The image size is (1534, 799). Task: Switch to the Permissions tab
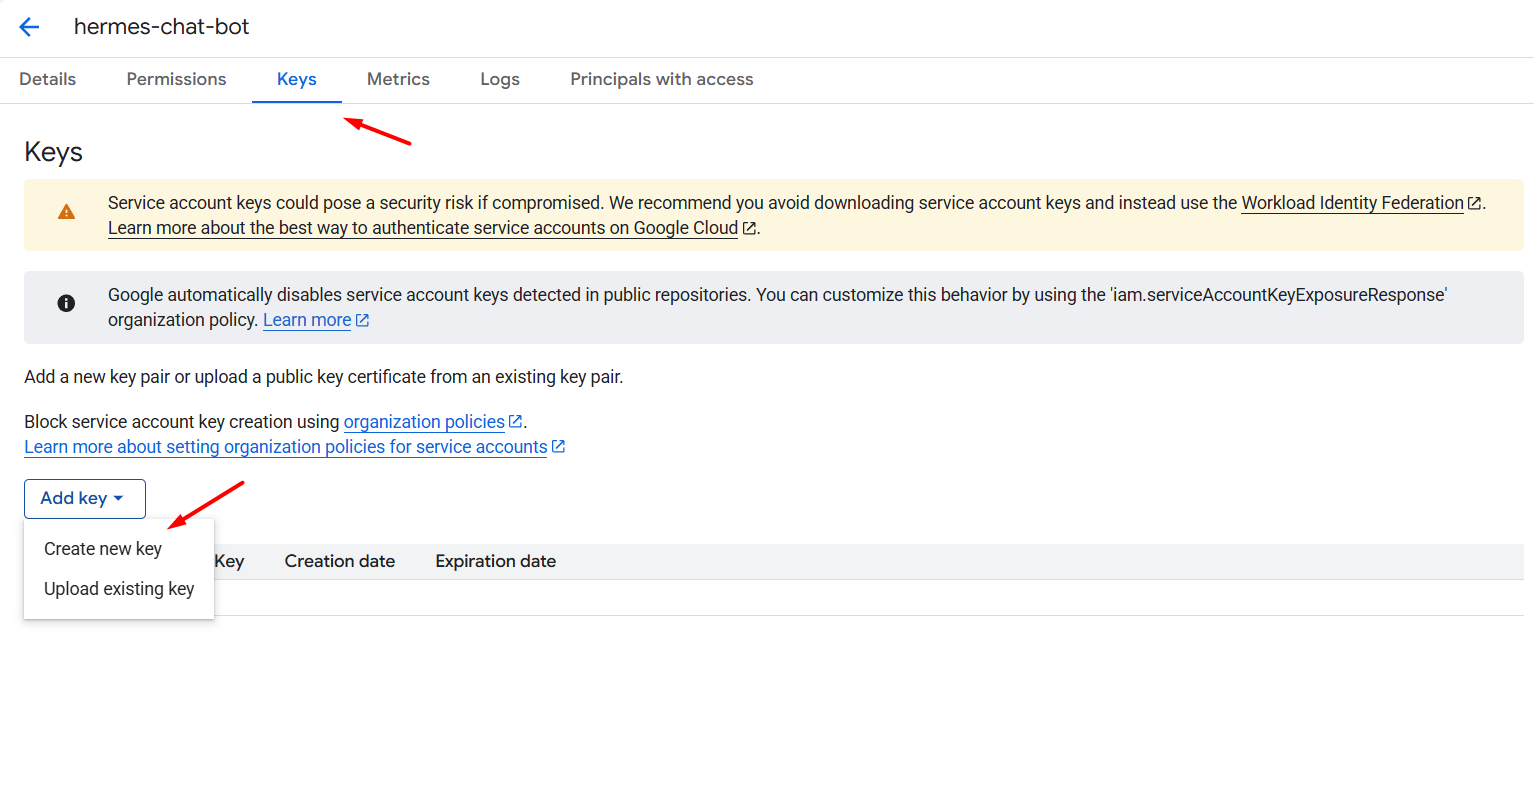[176, 80]
